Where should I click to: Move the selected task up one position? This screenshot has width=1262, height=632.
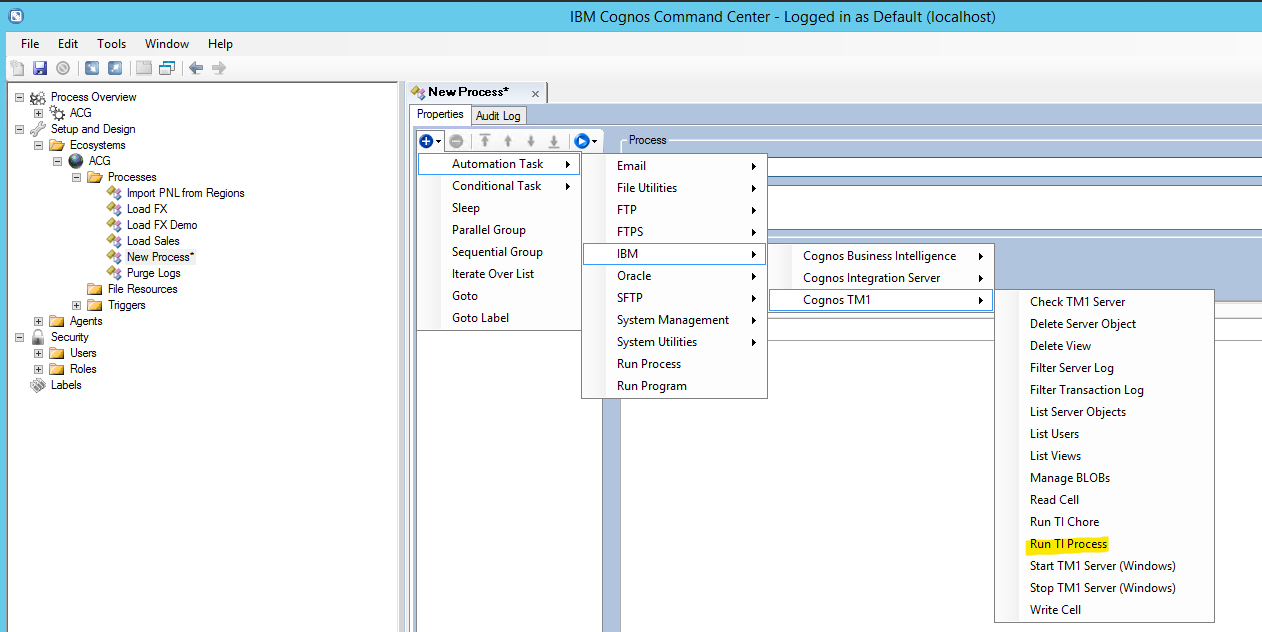point(508,141)
